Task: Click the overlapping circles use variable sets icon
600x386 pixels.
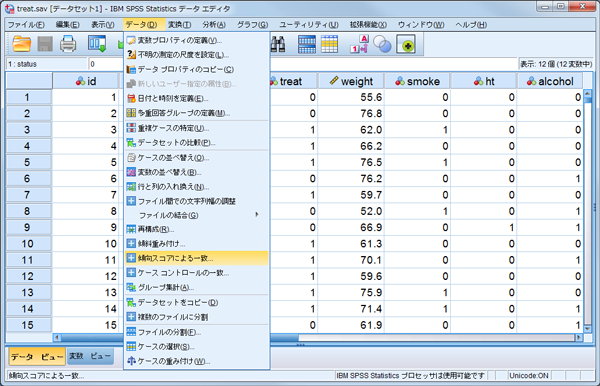Action: click(x=382, y=44)
